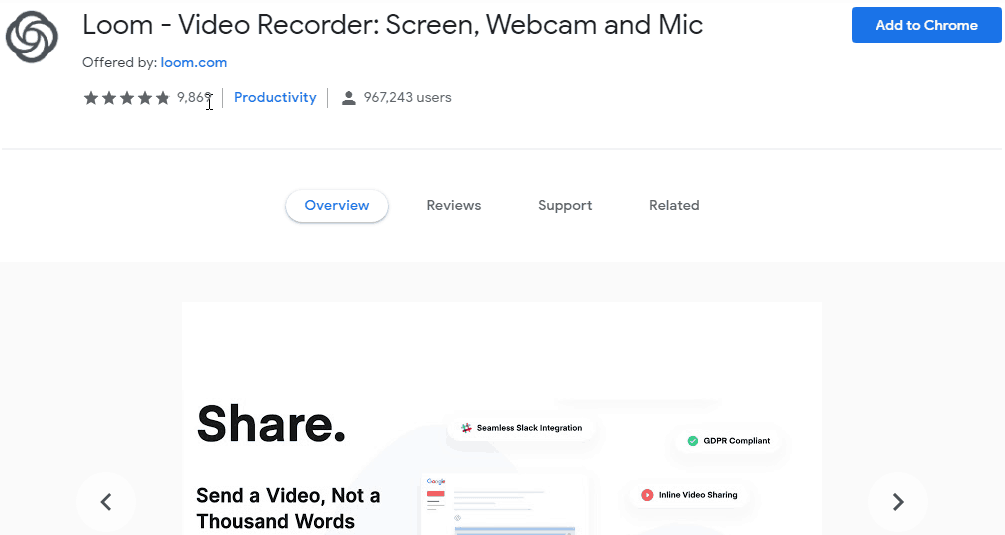
Task: Open the Productivity category link
Action: pos(275,97)
